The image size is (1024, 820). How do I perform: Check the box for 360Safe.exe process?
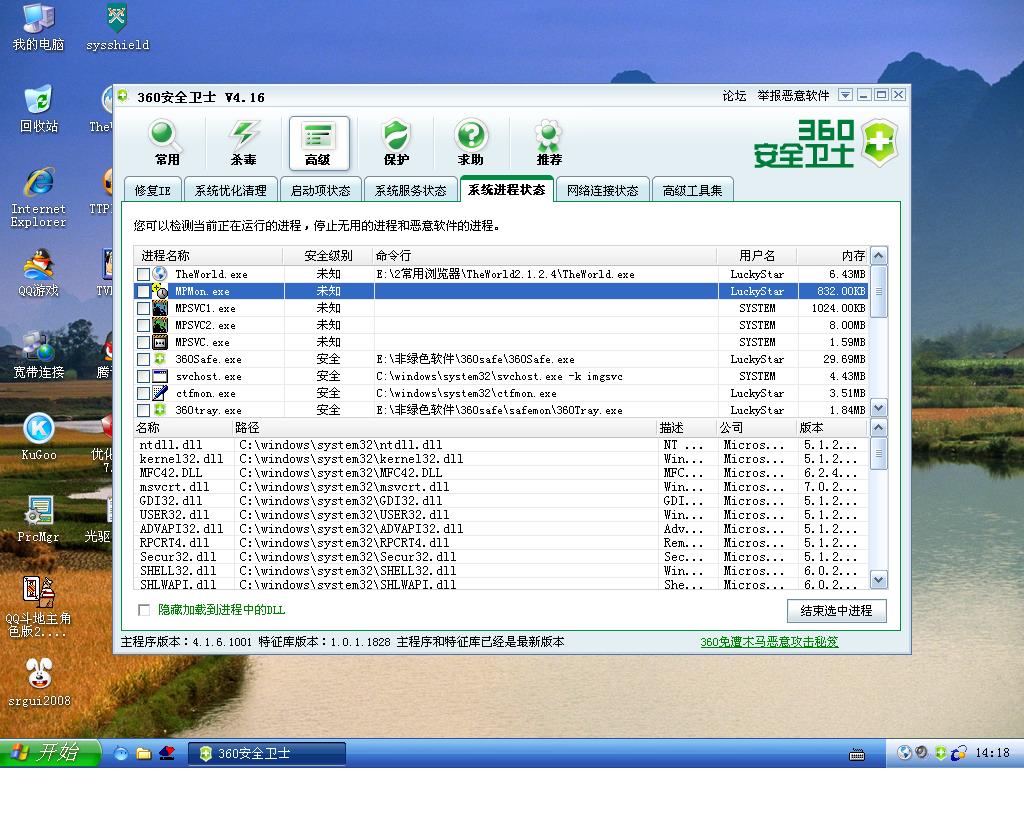143,359
